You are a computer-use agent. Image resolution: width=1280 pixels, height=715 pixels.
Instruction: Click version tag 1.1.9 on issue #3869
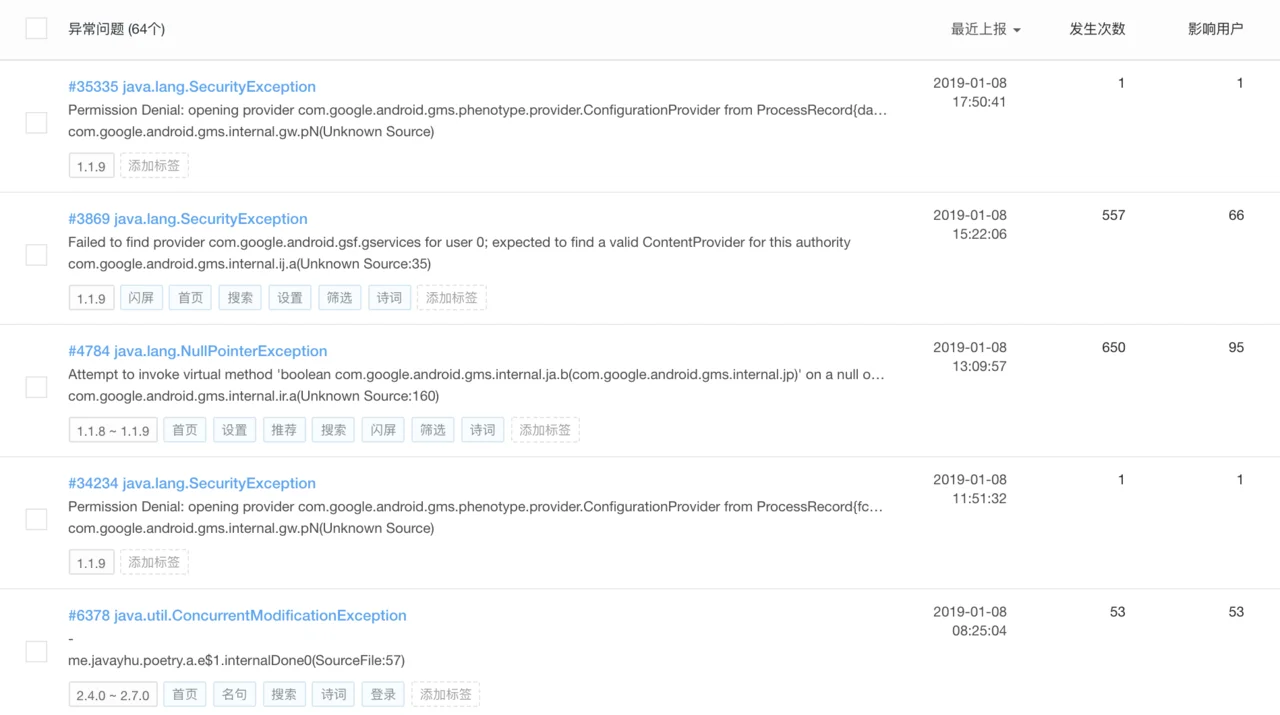[91, 298]
